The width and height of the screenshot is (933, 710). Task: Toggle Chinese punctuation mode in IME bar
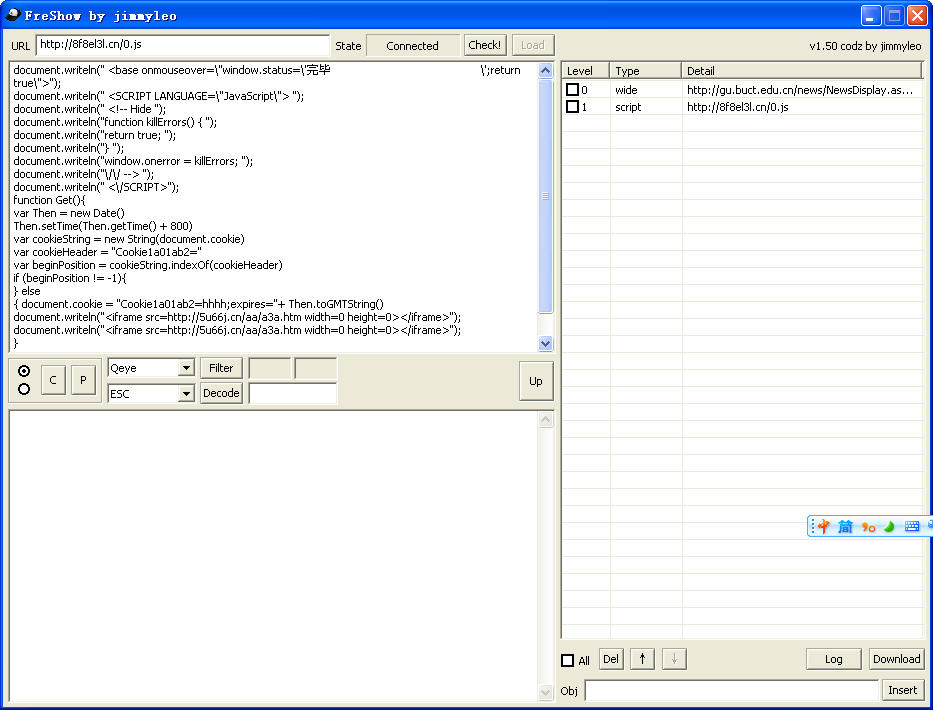pos(868,527)
